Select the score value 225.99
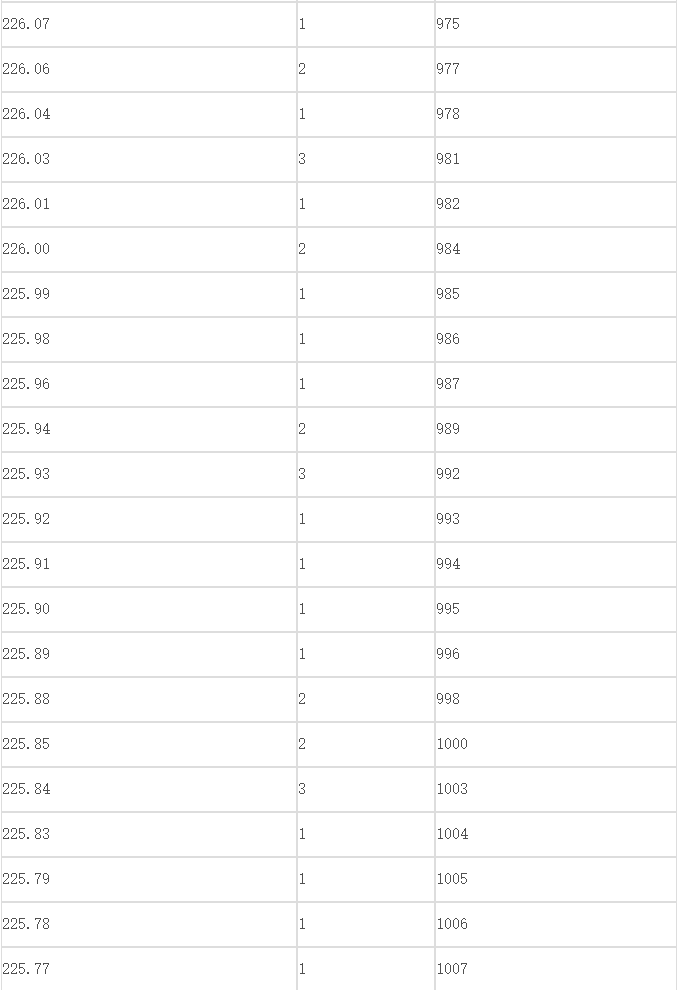Image resolution: width=678 pixels, height=990 pixels. 149,294
